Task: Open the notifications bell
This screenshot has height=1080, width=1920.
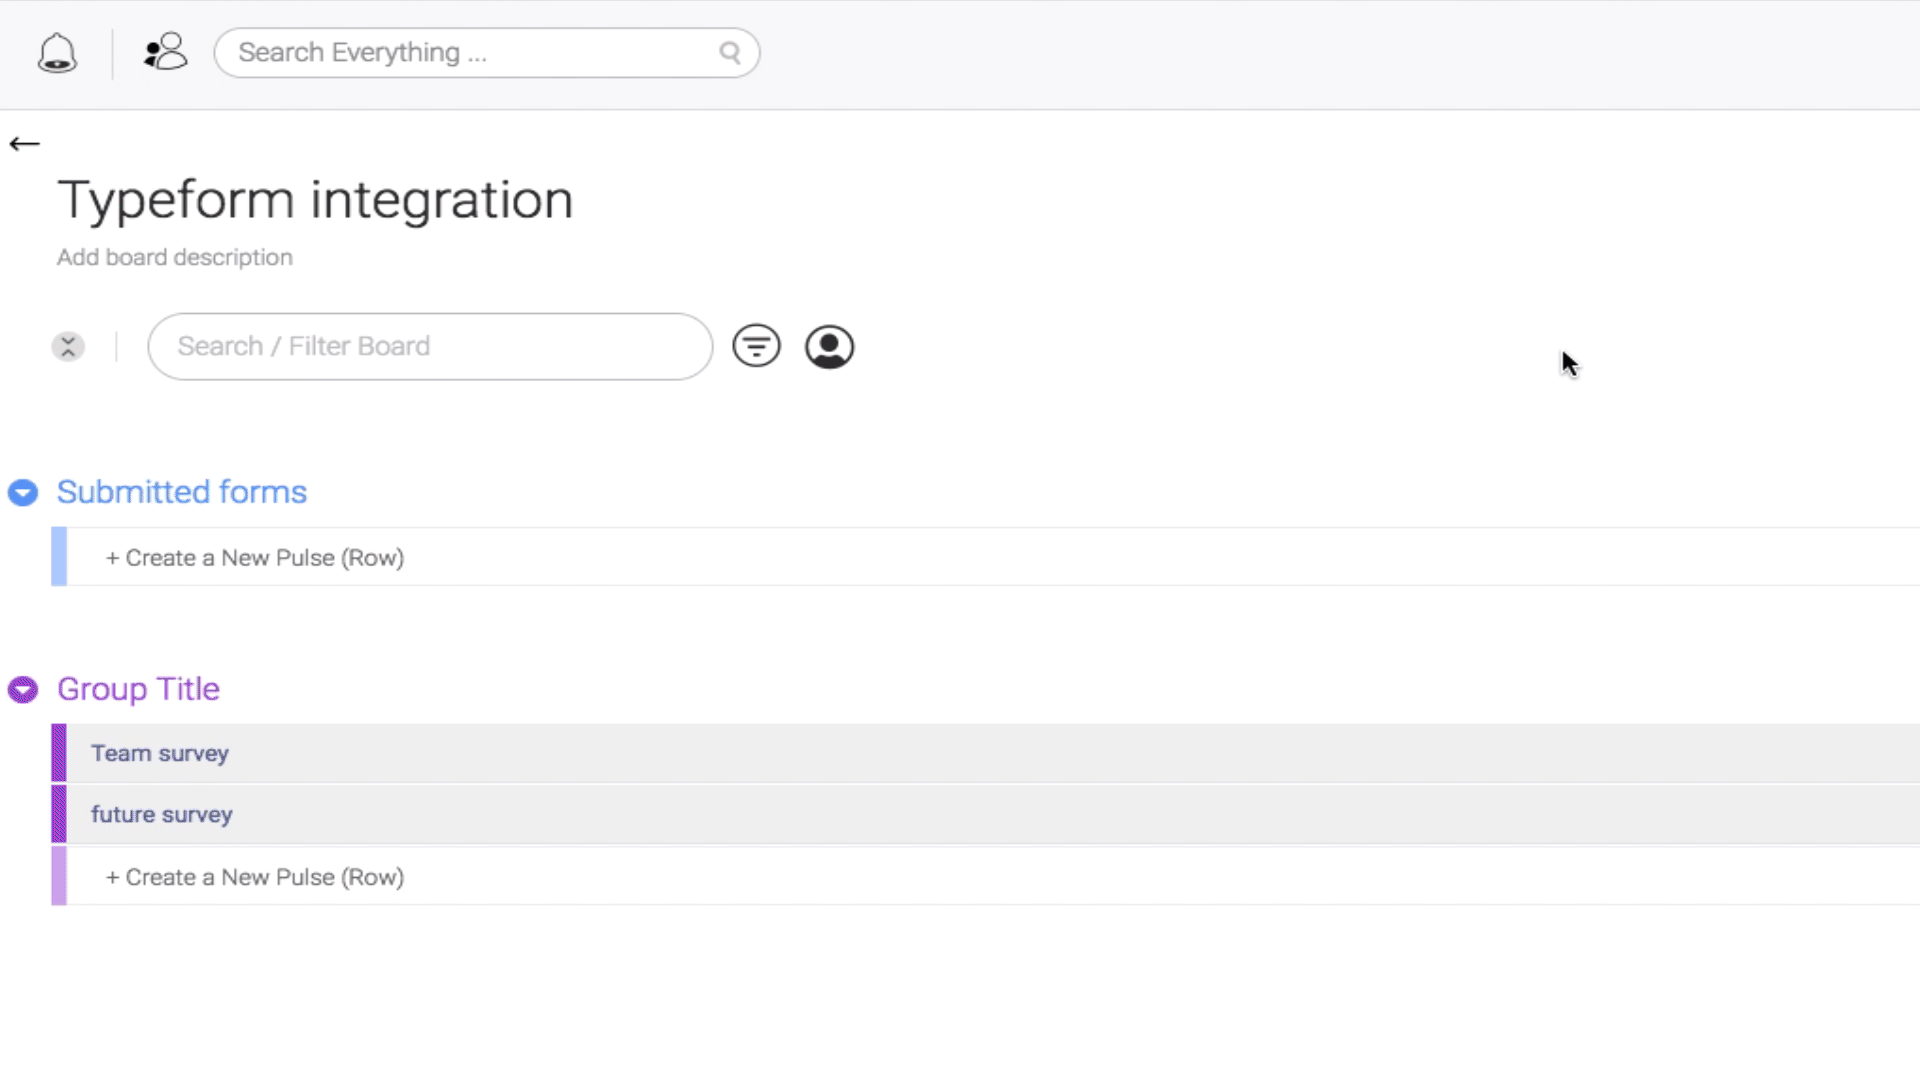Action: point(57,53)
